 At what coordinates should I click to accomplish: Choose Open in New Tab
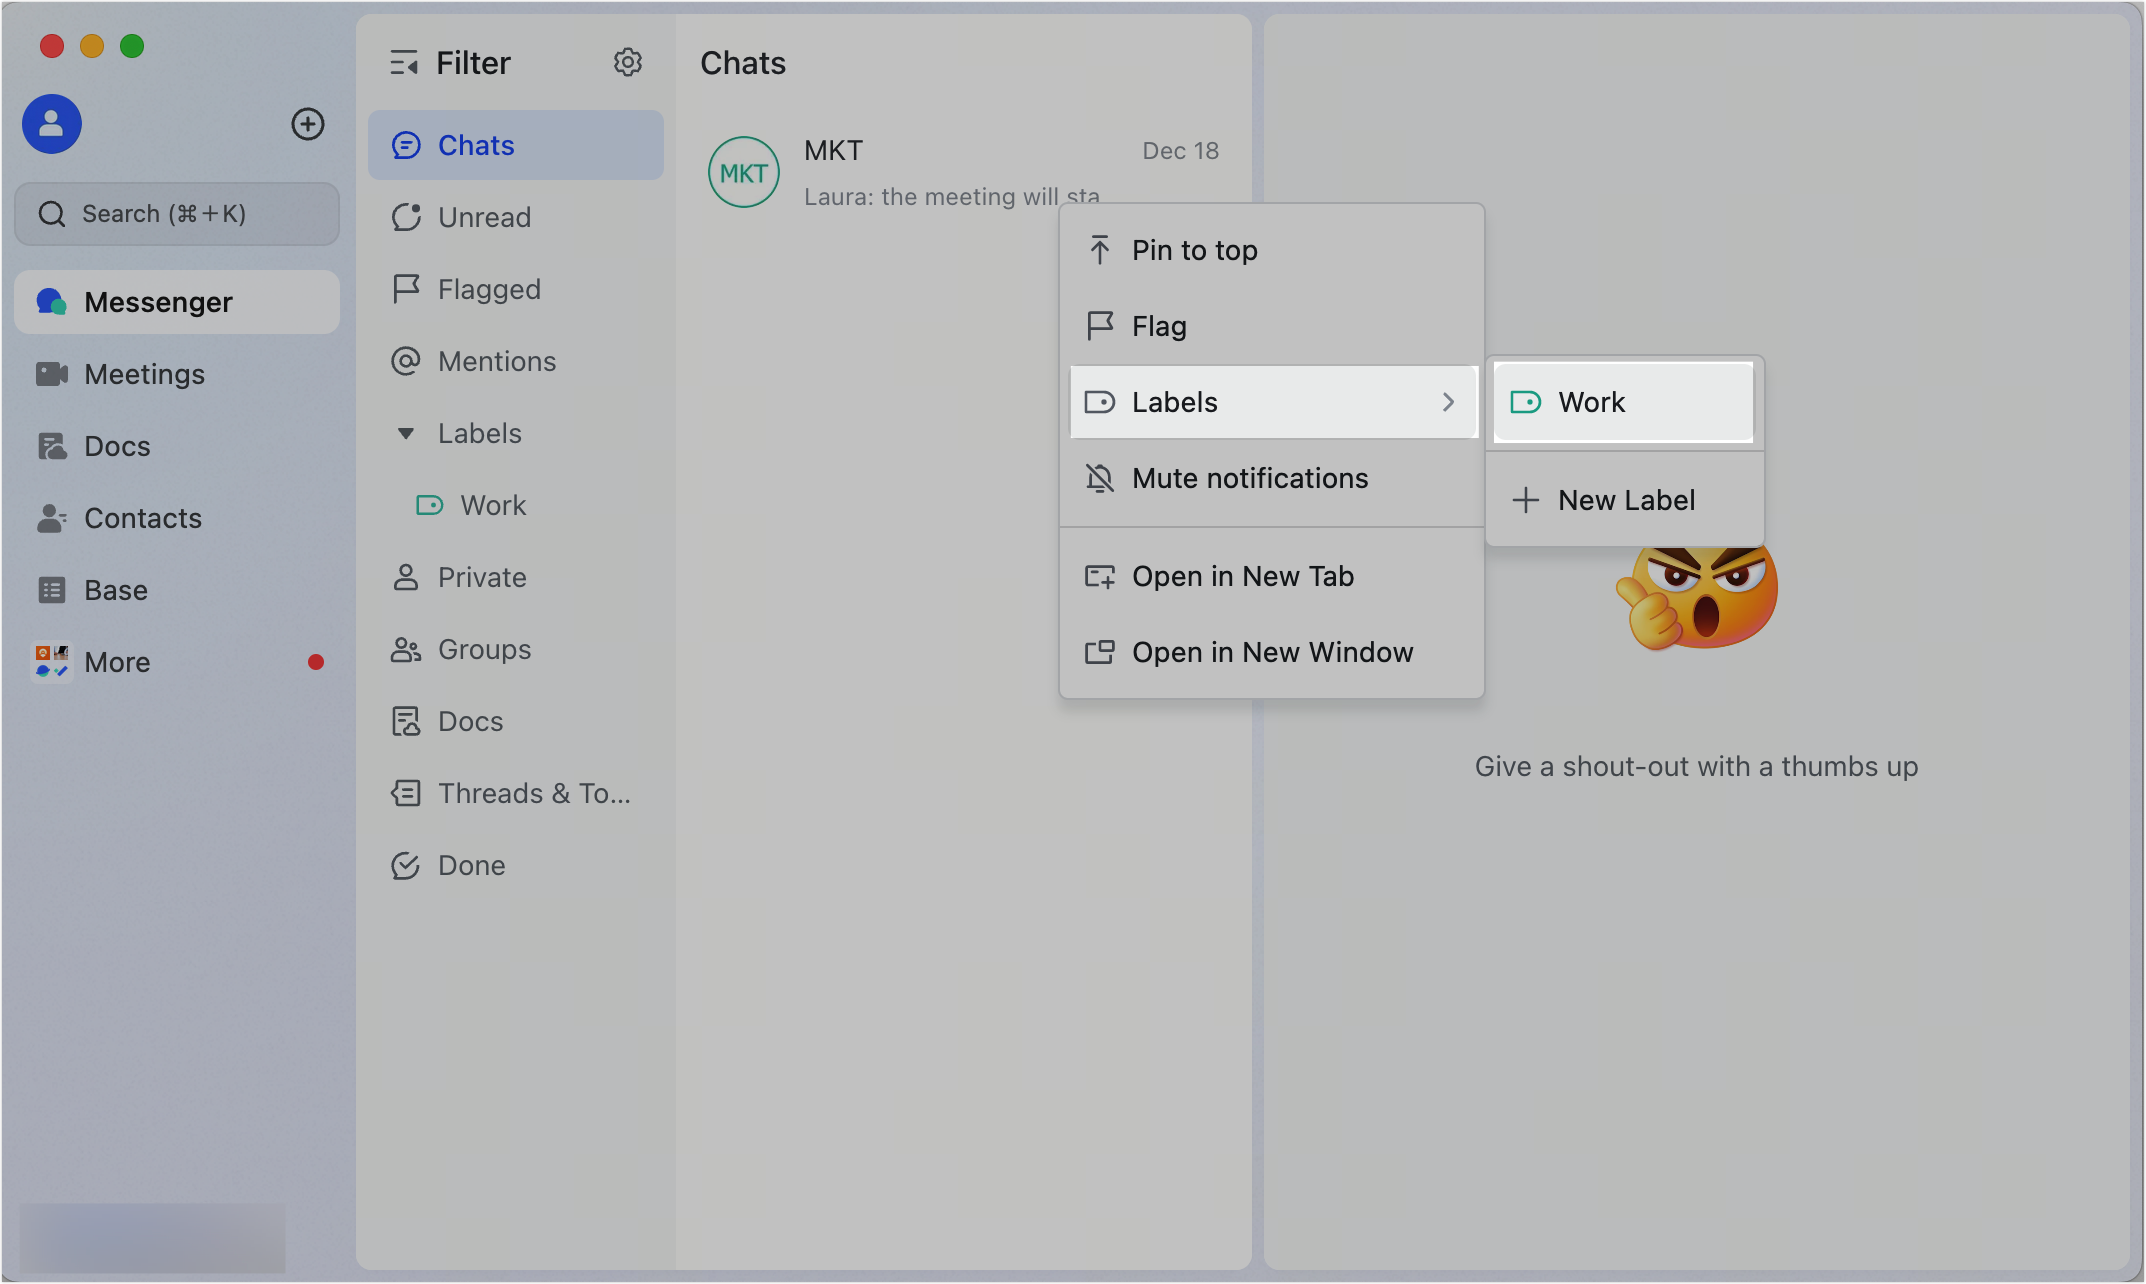point(1242,576)
